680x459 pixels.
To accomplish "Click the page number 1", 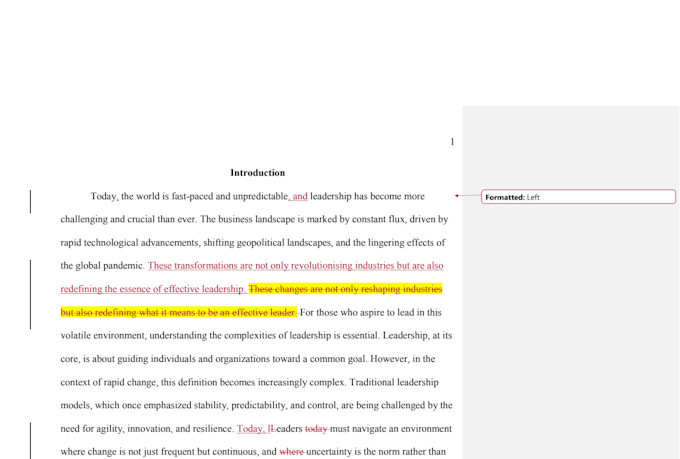I will pos(452,142).
